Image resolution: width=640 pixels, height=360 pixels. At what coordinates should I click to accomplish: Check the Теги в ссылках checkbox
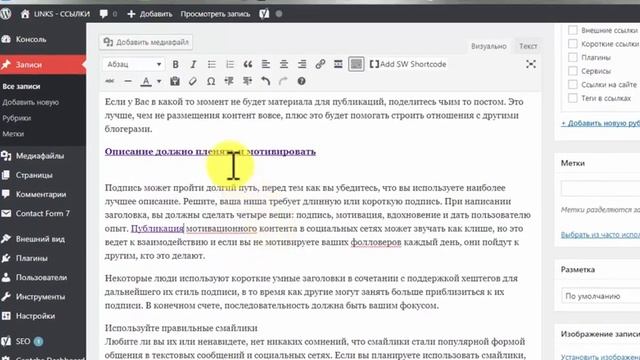(x=573, y=98)
